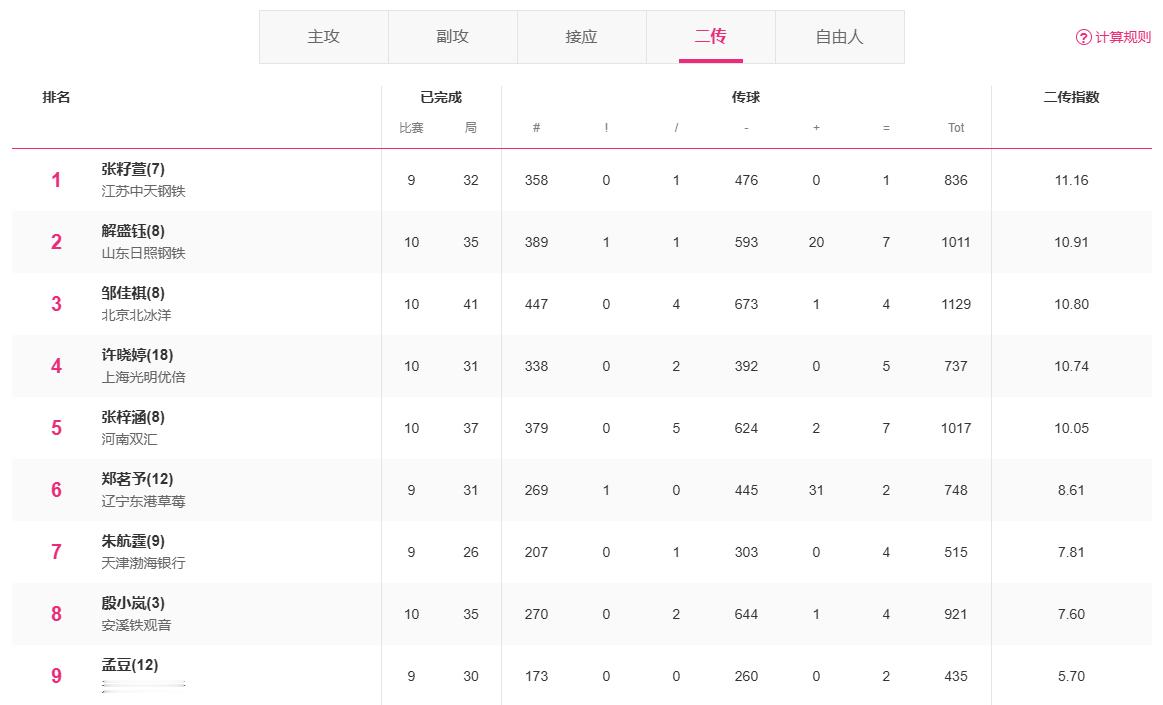This screenshot has height=705, width=1163.
Task: Select player 许晓婷(18)
Action: (x=137, y=355)
